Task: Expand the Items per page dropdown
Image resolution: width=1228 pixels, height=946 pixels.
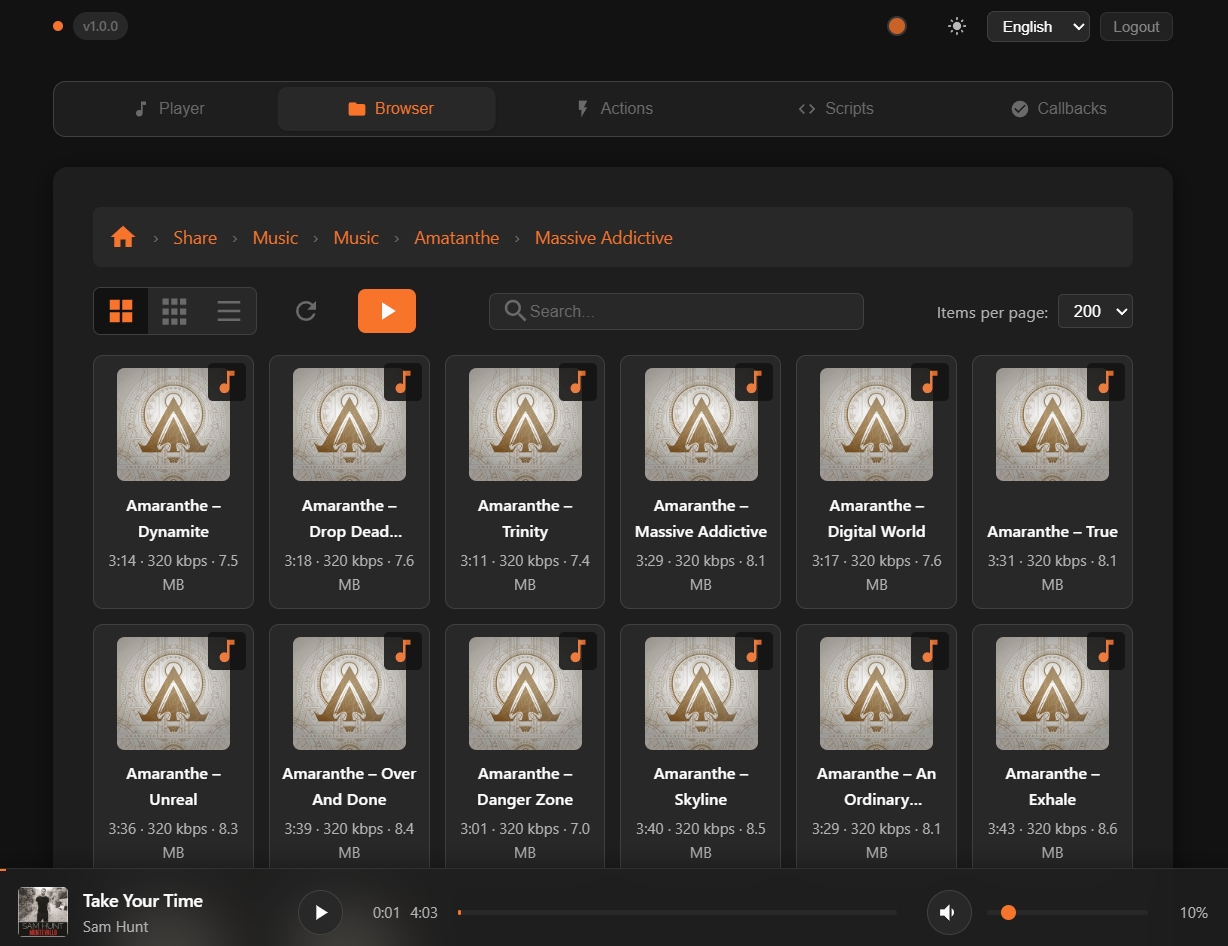Action: (1095, 311)
